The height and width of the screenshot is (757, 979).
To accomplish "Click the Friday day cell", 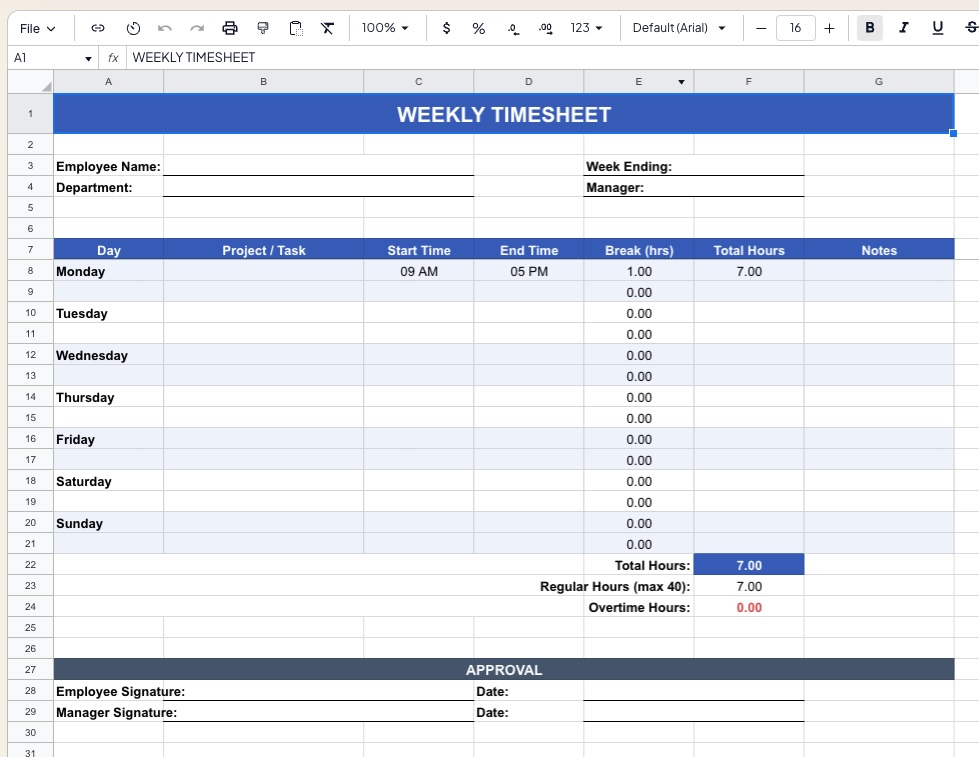I will (x=109, y=439).
